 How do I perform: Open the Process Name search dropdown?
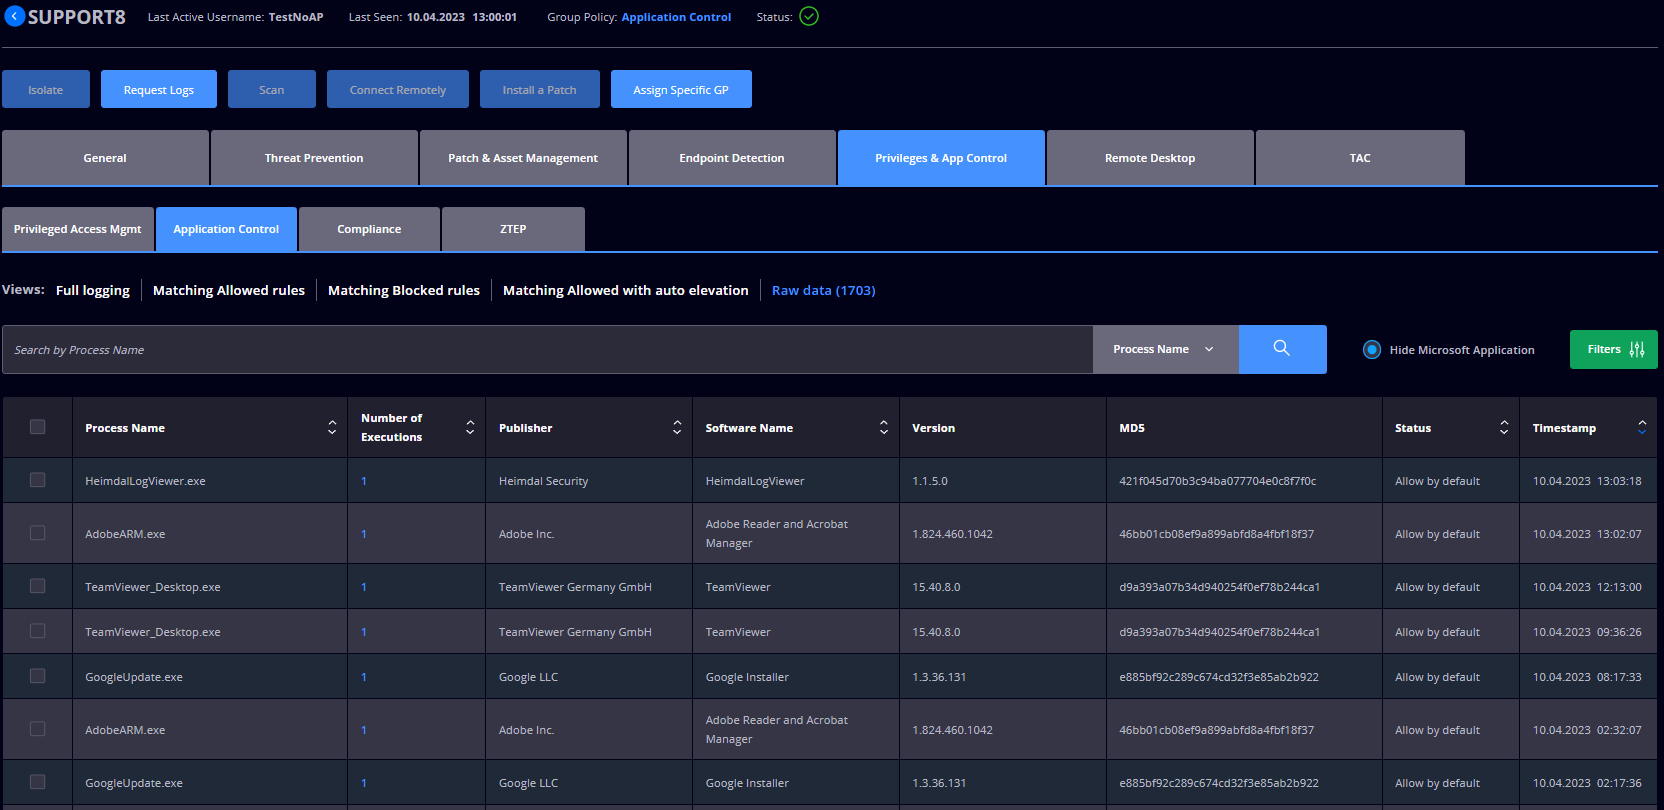pos(1165,349)
